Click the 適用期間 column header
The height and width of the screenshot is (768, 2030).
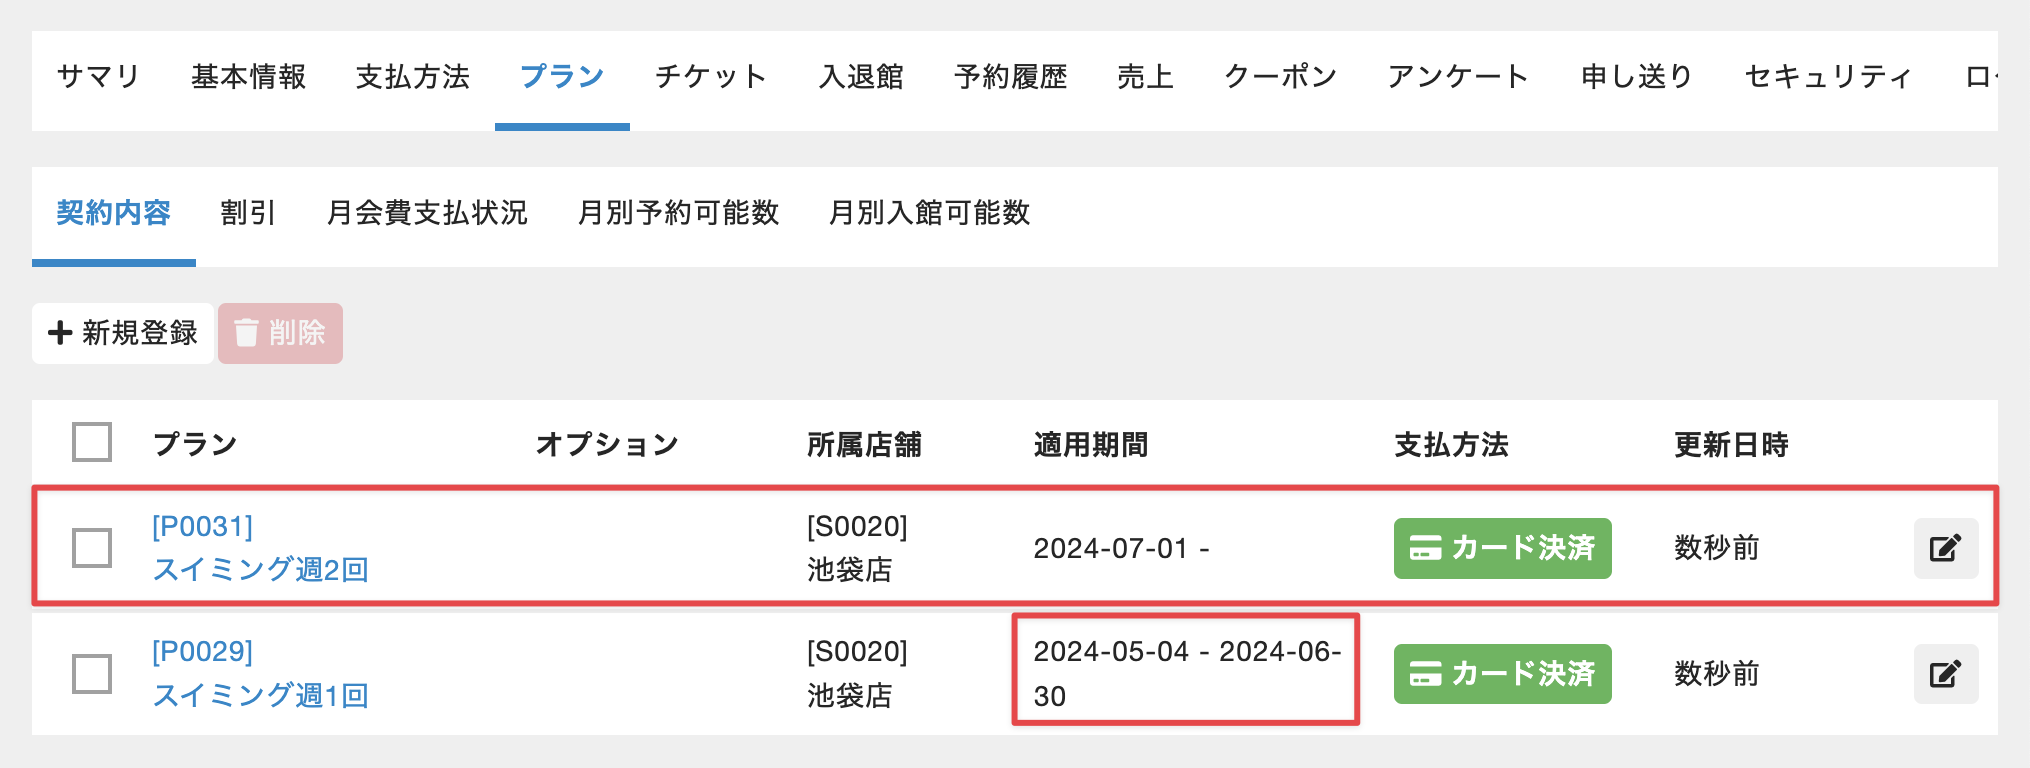1091,444
